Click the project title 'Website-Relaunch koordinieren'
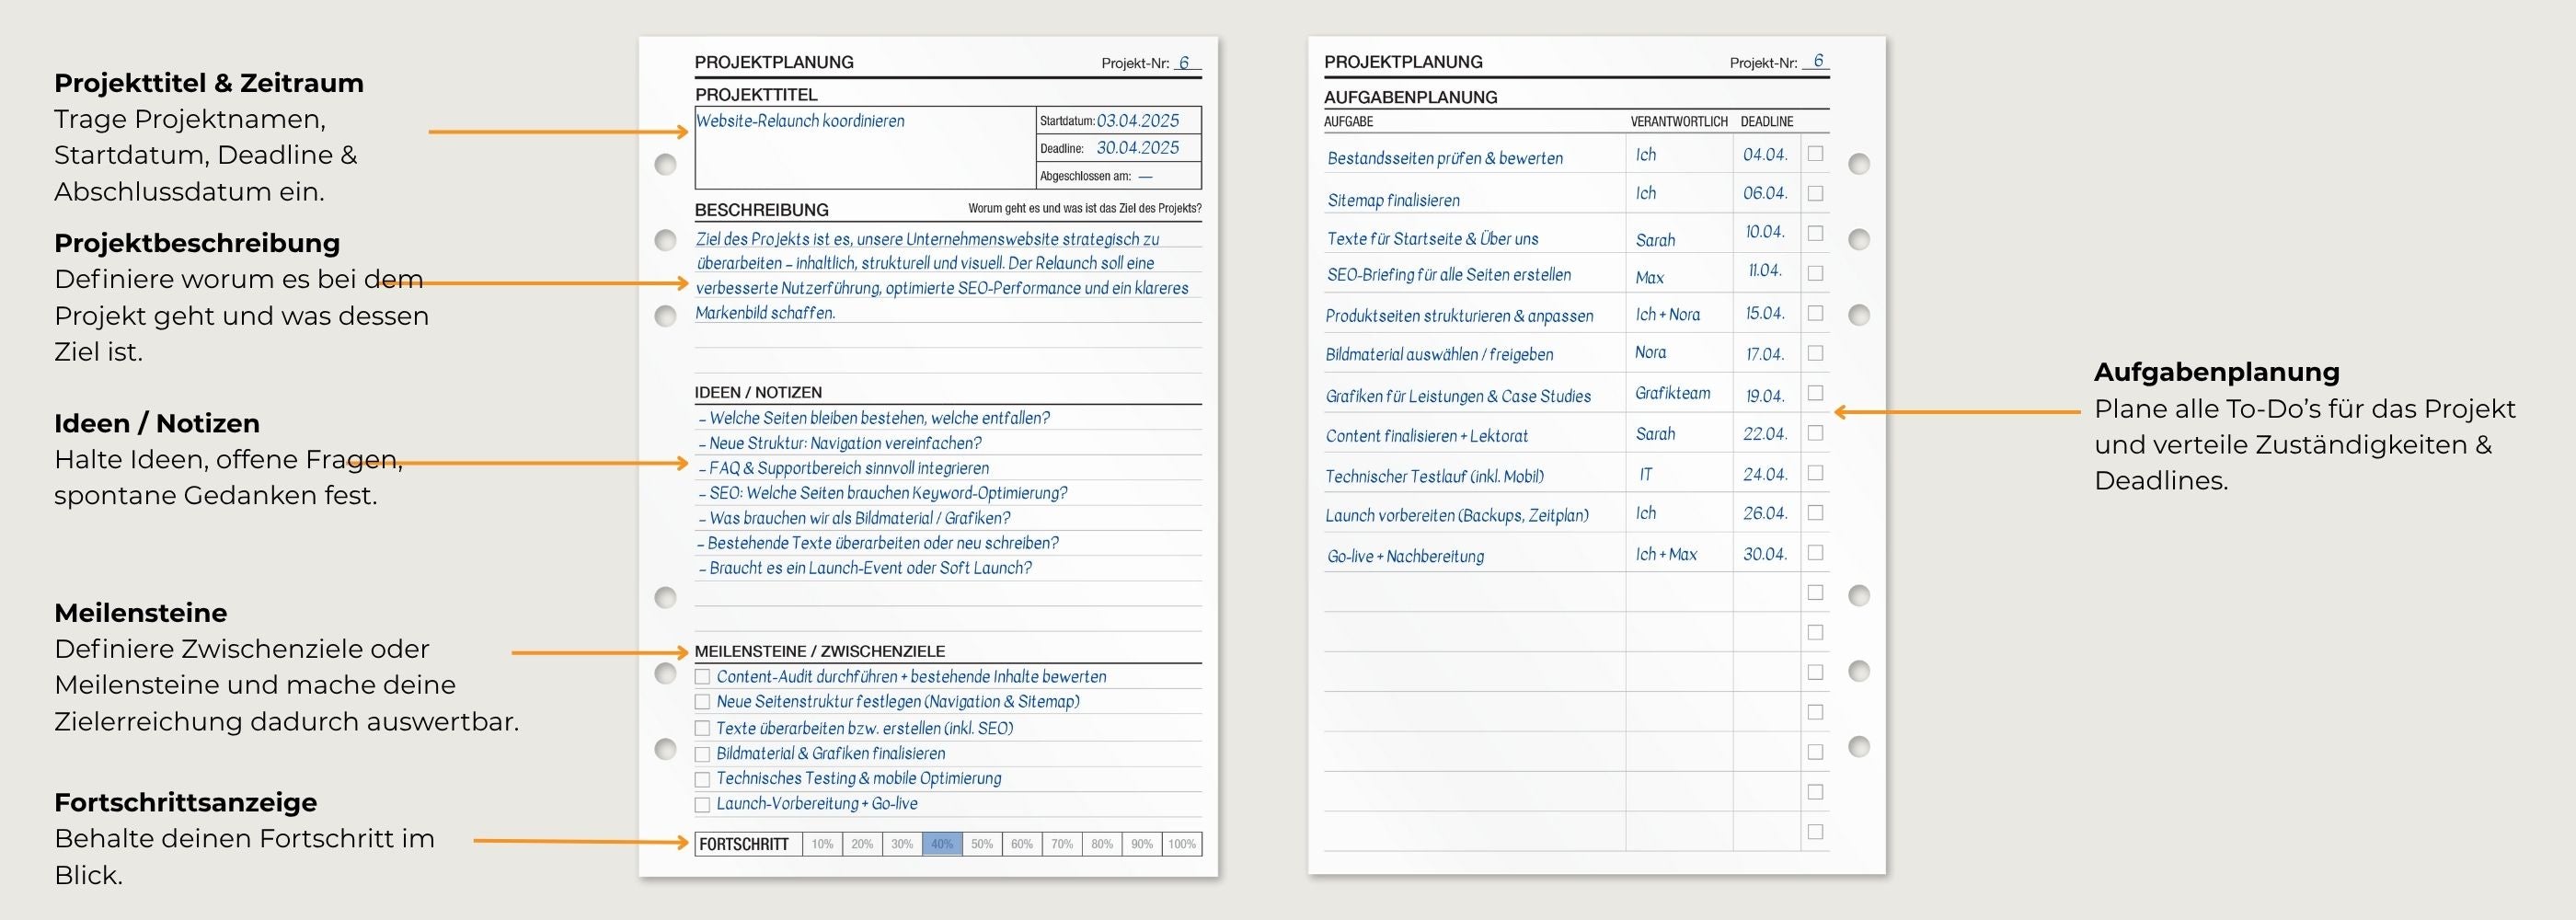Viewport: 2576px width, 920px height. (x=800, y=121)
